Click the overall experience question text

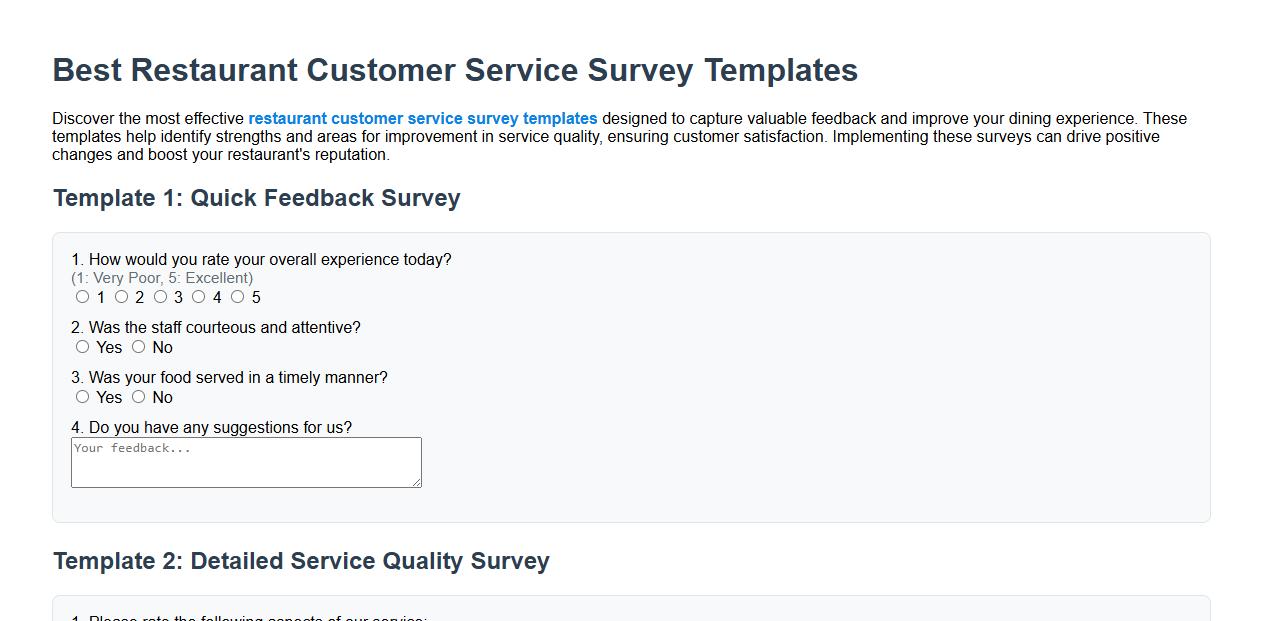(x=261, y=259)
